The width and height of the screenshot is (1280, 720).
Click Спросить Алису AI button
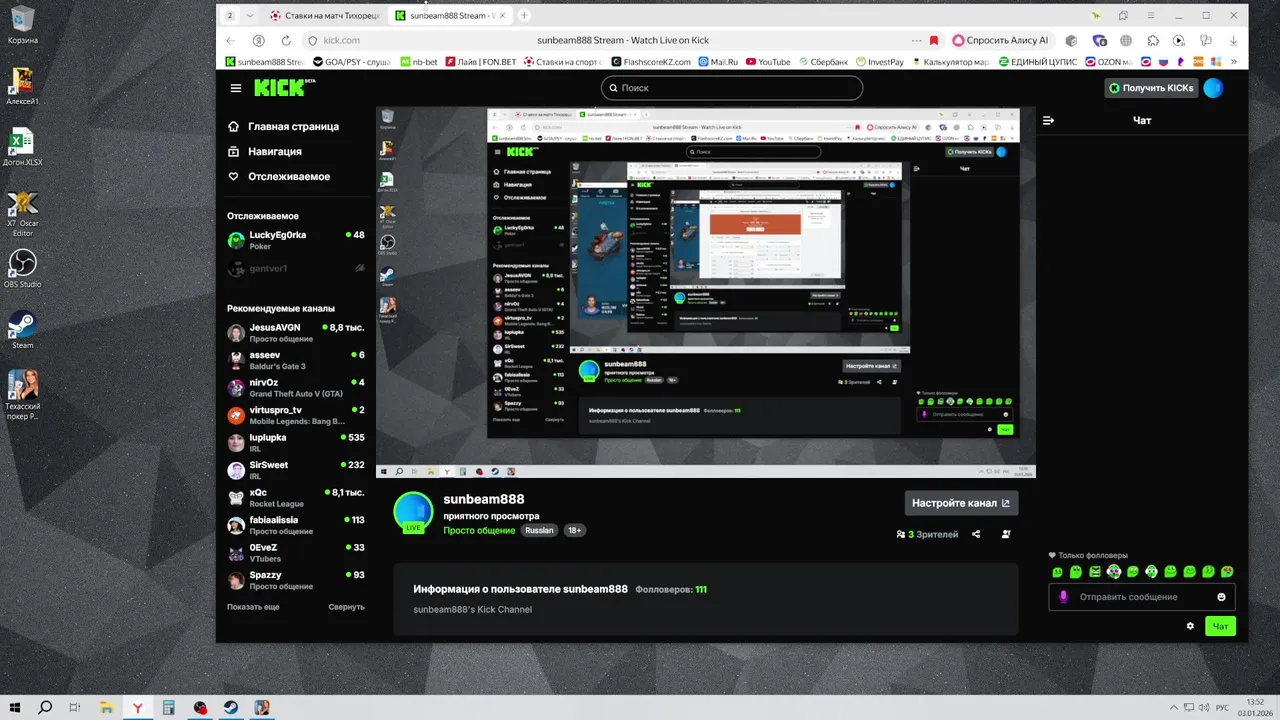[1000, 40]
